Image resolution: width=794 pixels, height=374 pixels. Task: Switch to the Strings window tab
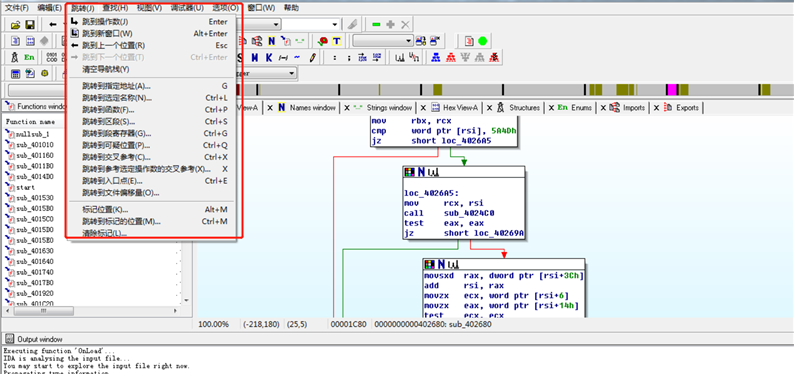pos(383,108)
